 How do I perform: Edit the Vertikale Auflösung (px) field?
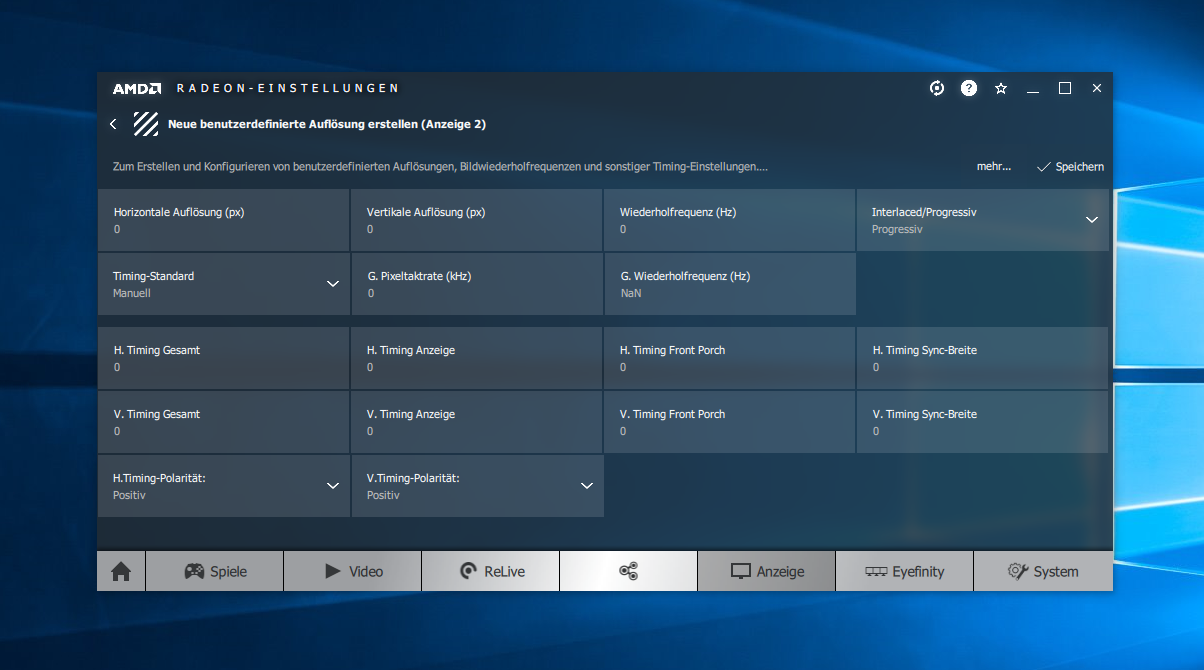pos(477,220)
